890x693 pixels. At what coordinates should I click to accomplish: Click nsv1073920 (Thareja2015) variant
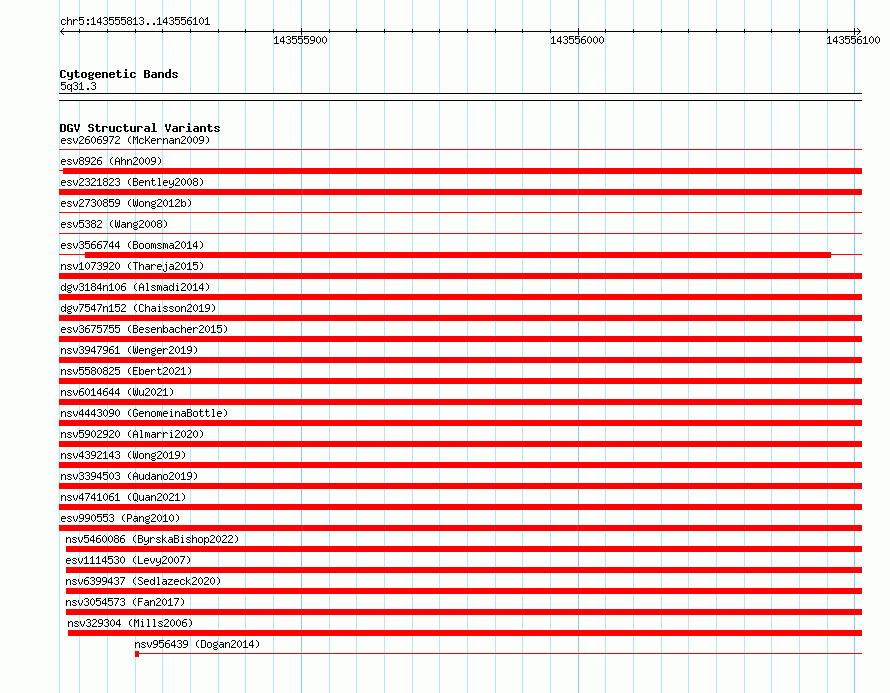point(132,266)
